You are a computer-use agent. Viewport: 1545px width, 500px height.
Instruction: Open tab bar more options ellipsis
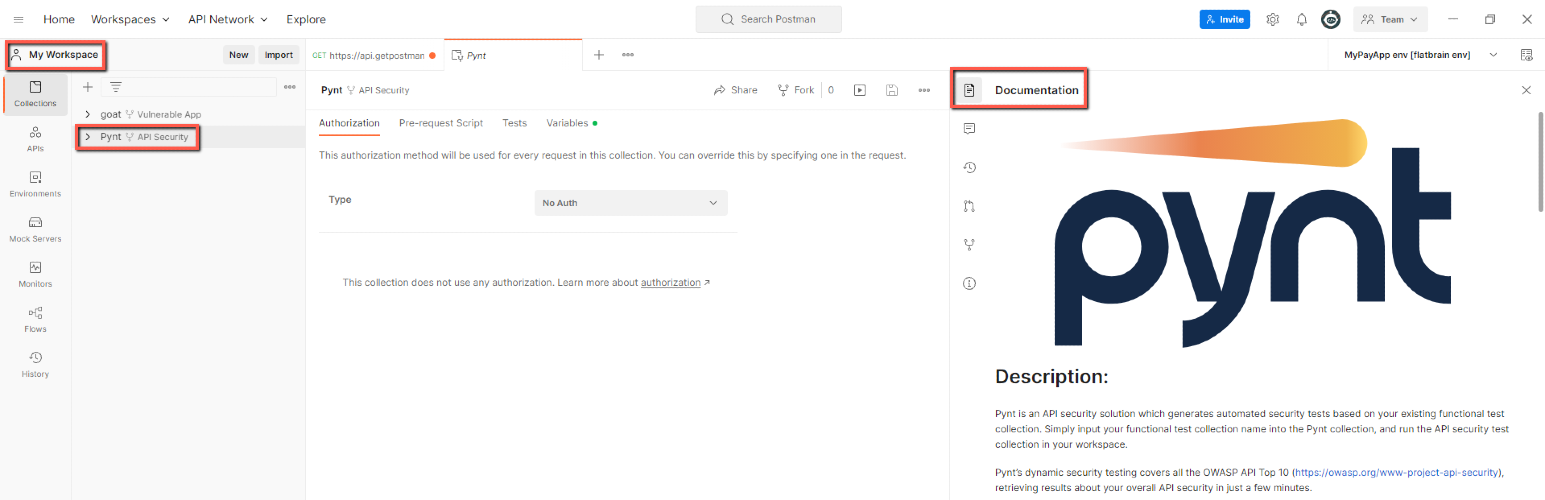[628, 55]
